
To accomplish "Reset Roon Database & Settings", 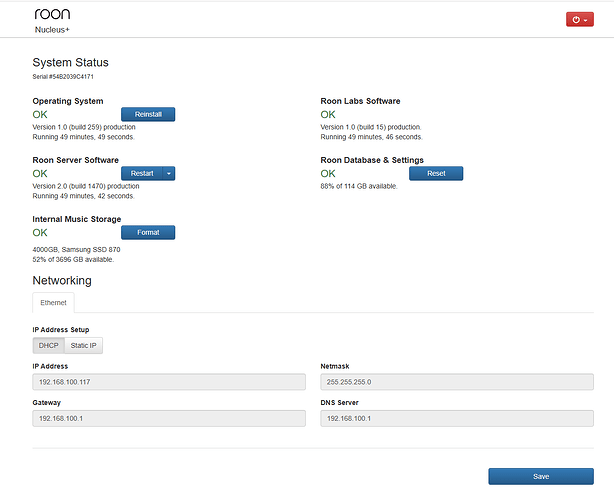I will pyautogui.click(x=436, y=173).
